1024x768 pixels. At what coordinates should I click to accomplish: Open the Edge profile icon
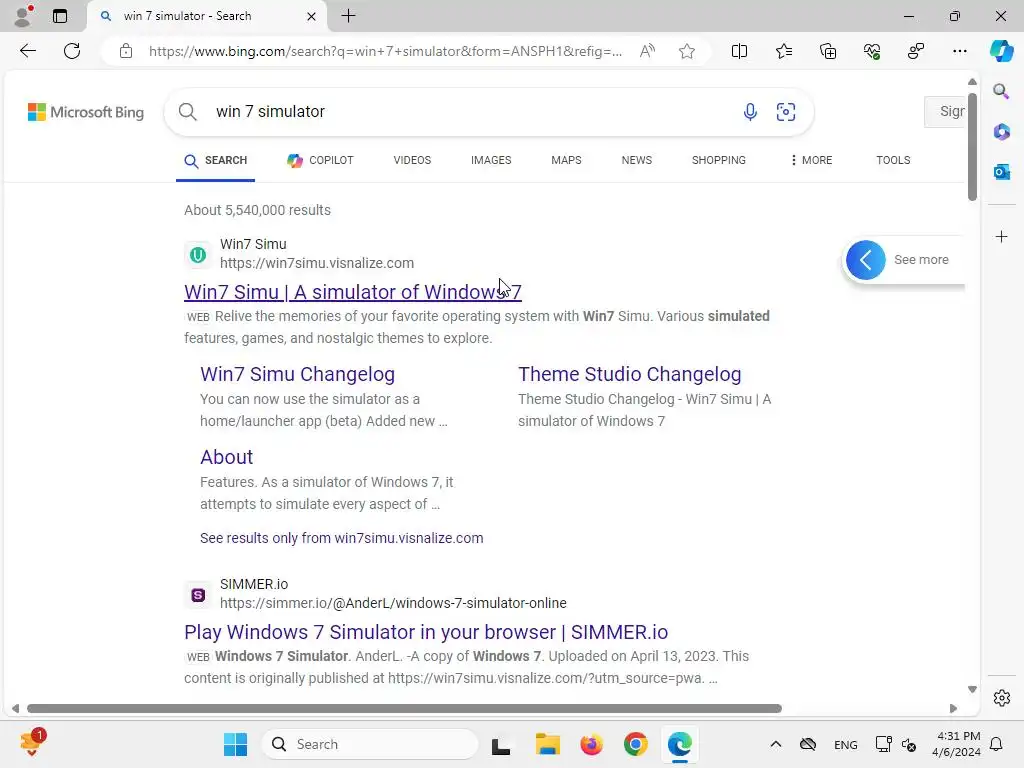[24, 16]
